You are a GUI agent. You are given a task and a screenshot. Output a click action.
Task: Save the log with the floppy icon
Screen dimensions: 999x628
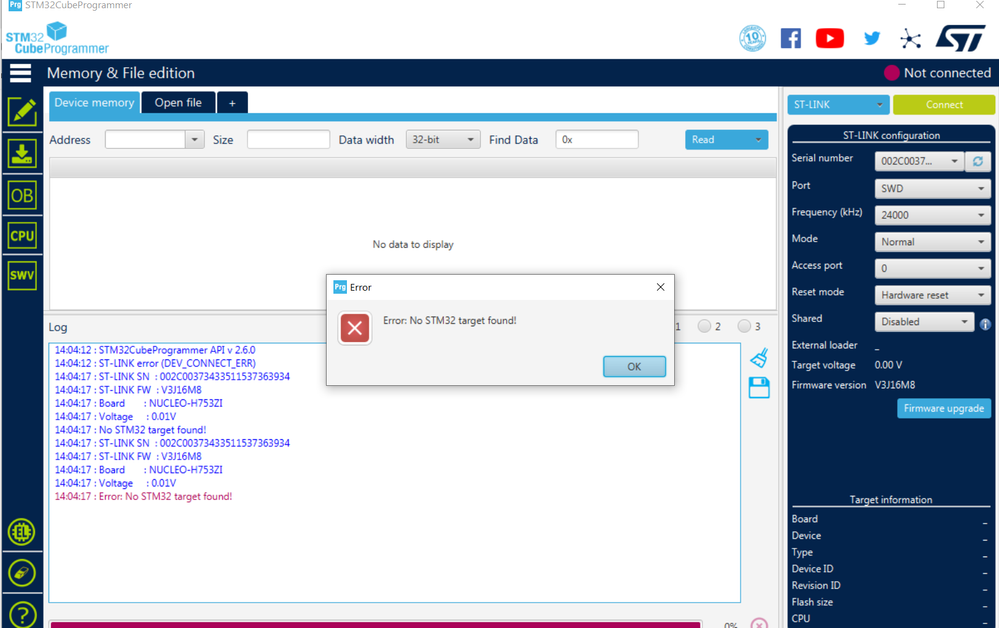[x=759, y=387]
